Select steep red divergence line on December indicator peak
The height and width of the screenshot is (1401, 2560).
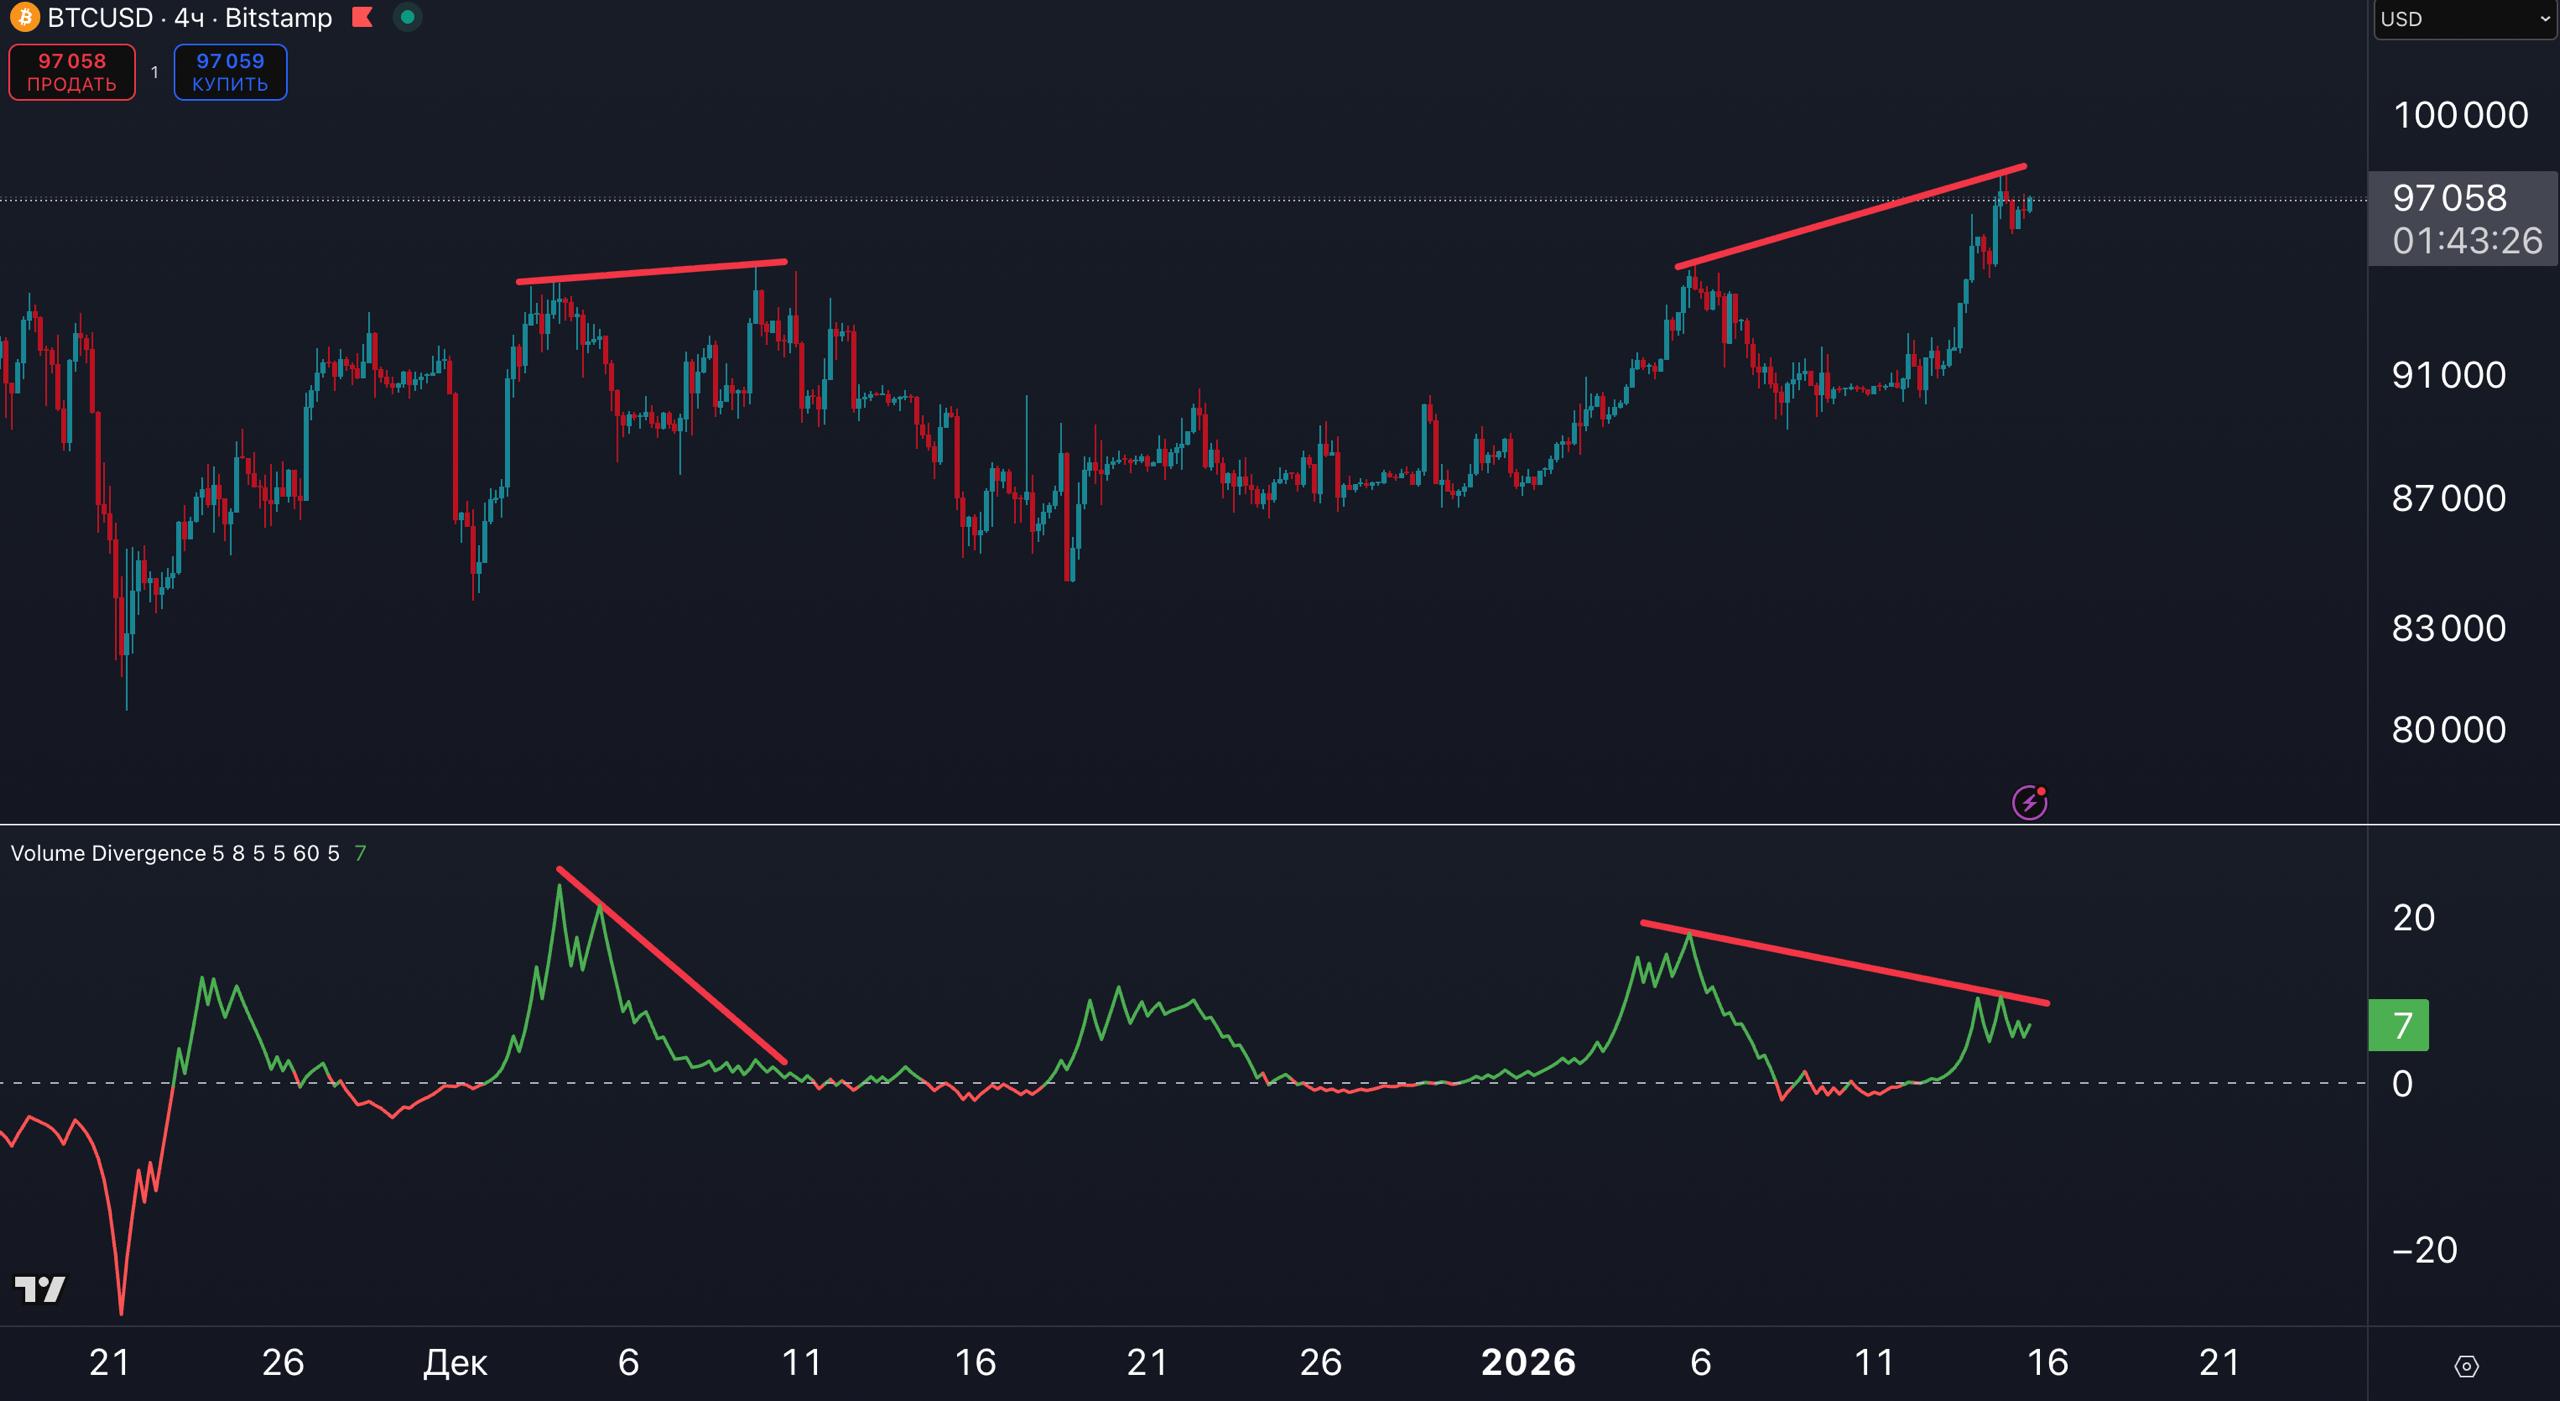tap(672, 966)
